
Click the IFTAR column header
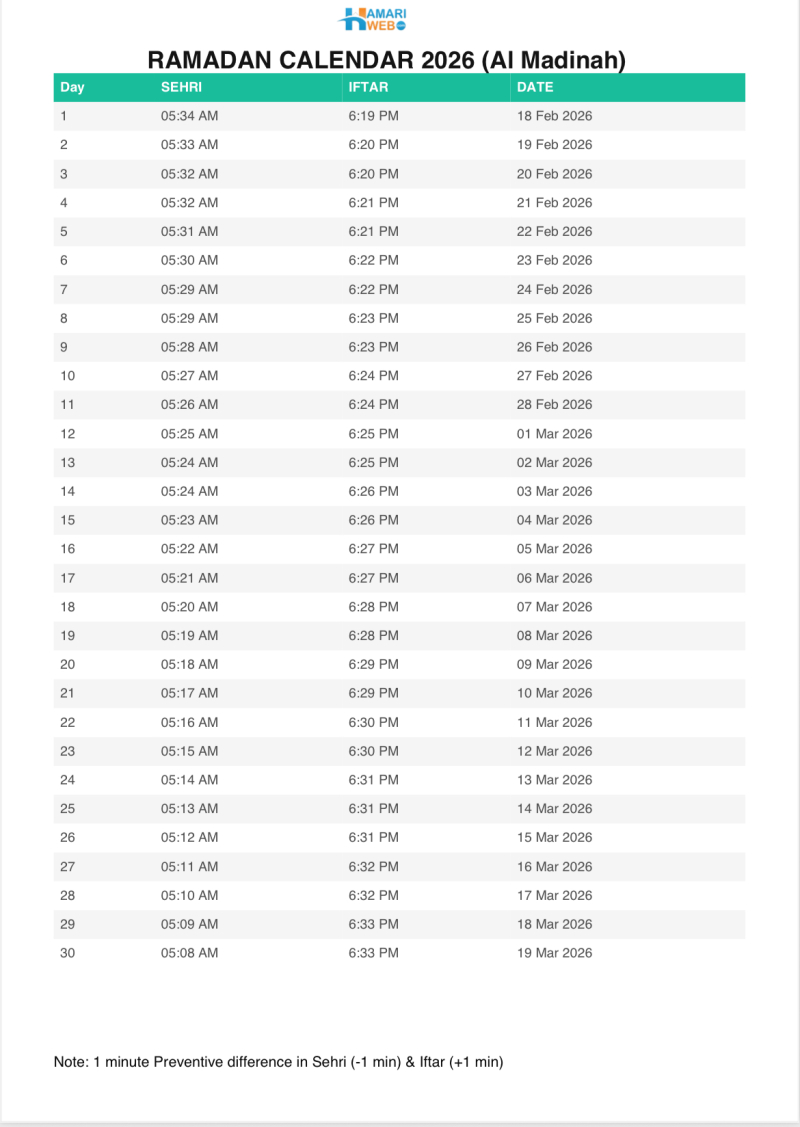point(367,87)
